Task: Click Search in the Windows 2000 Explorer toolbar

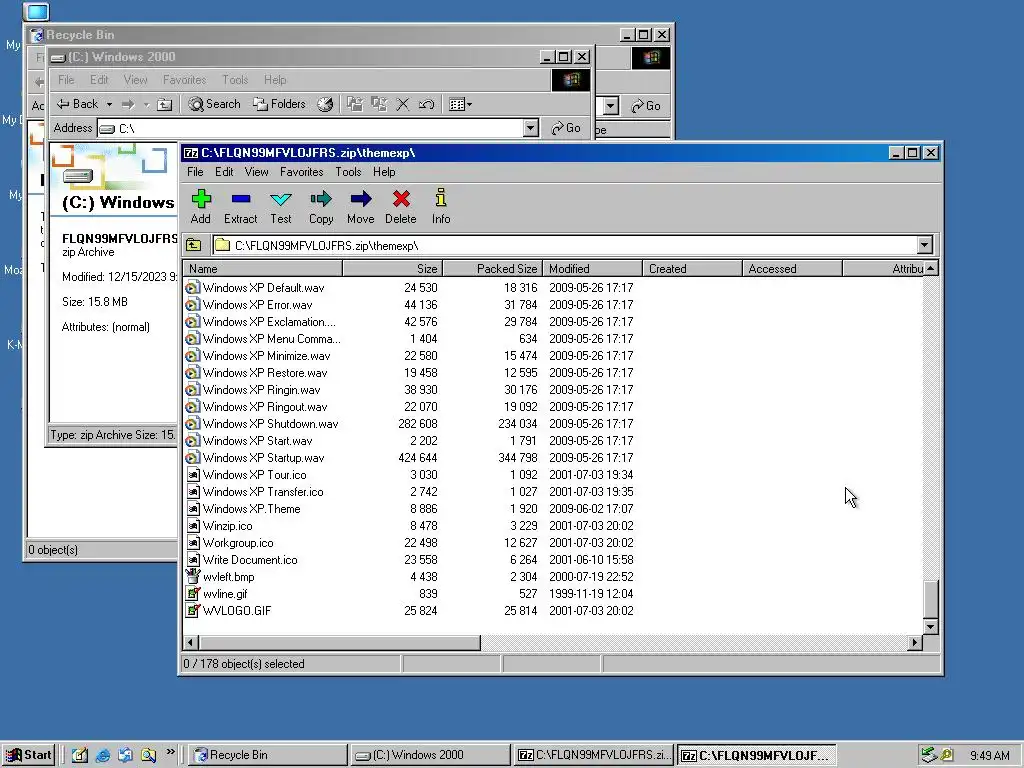Action: click(x=214, y=104)
